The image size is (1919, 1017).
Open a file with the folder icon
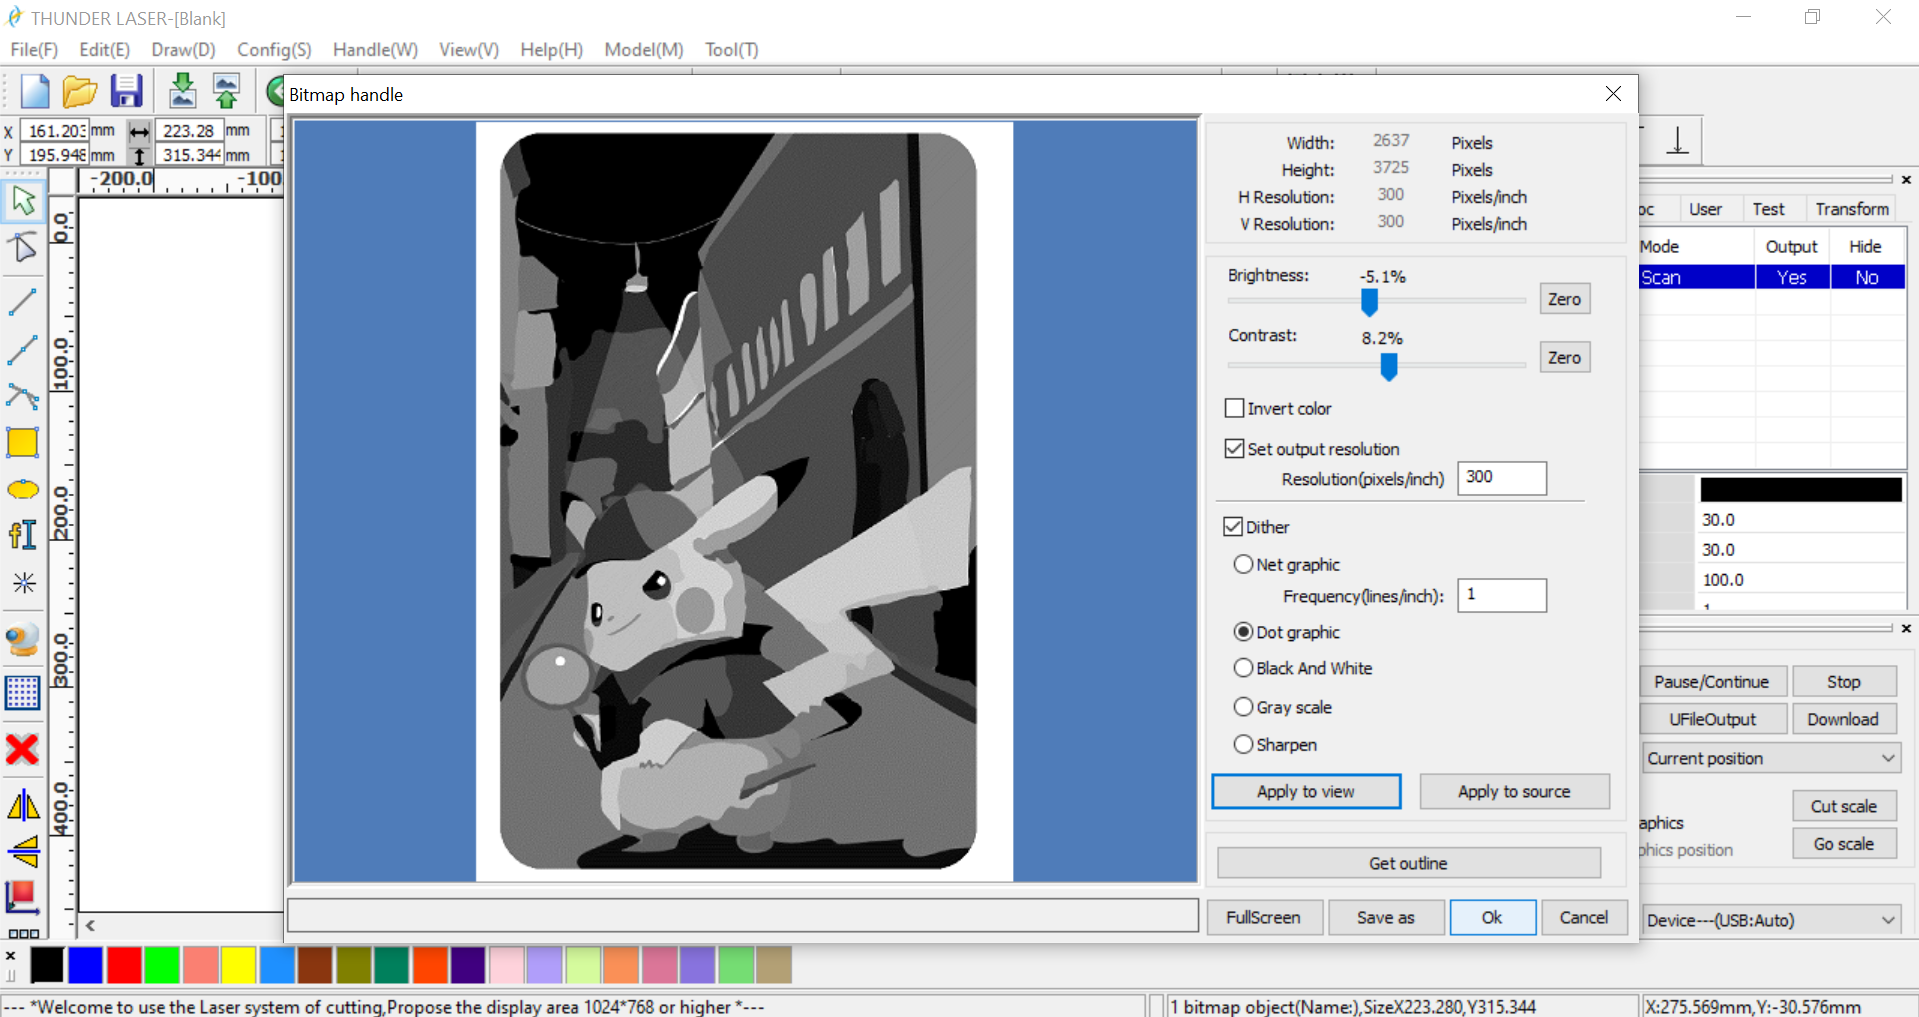80,91
